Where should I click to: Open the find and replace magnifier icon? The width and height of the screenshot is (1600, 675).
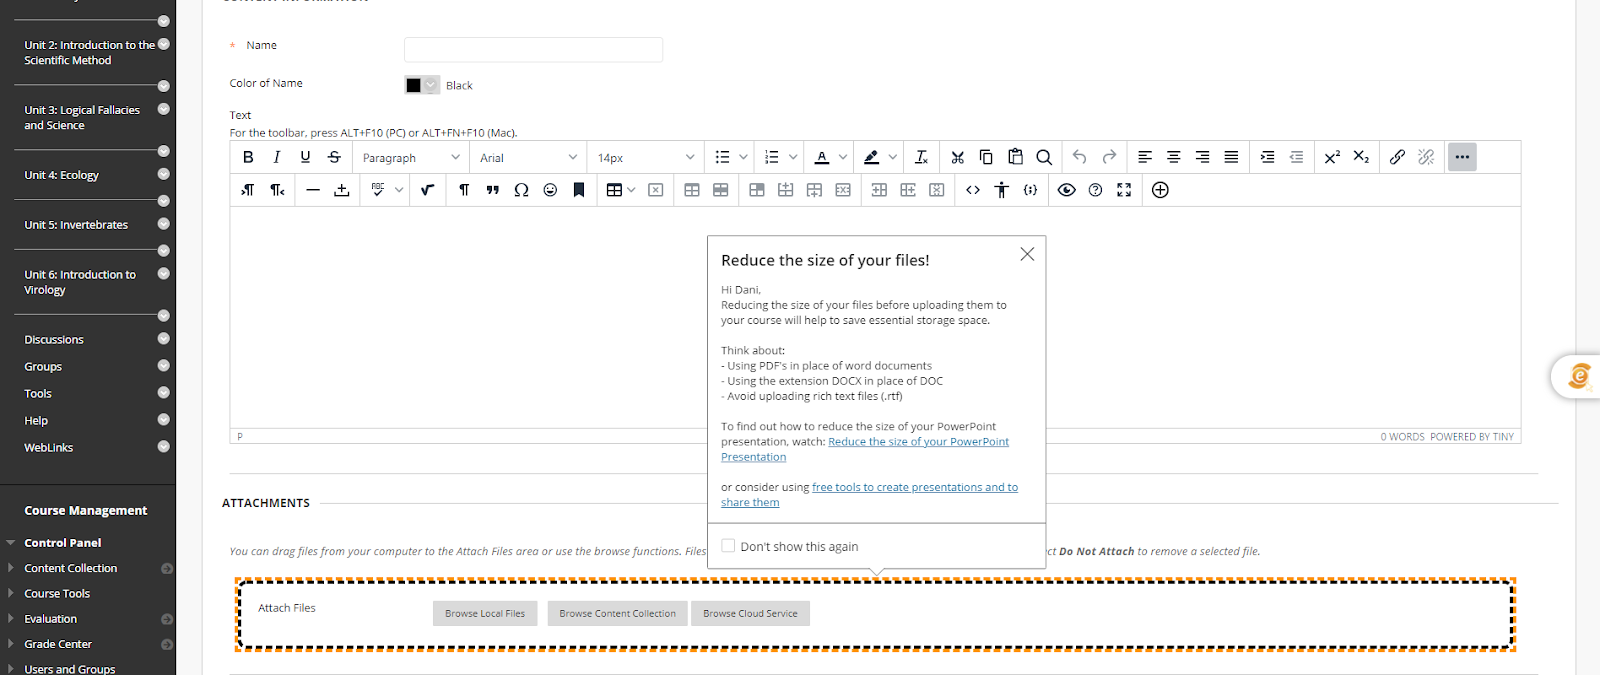point(1044,157)
